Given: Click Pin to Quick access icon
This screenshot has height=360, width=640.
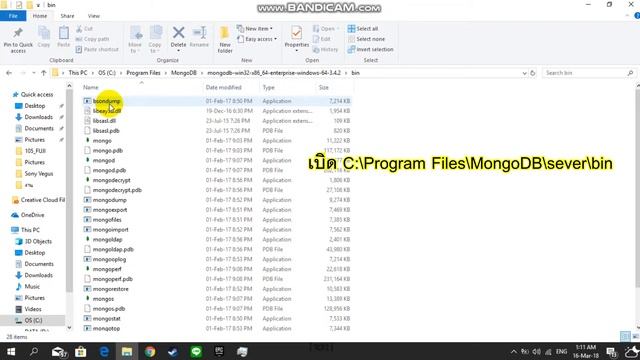Looking at the screenshot, I should 18,33.
